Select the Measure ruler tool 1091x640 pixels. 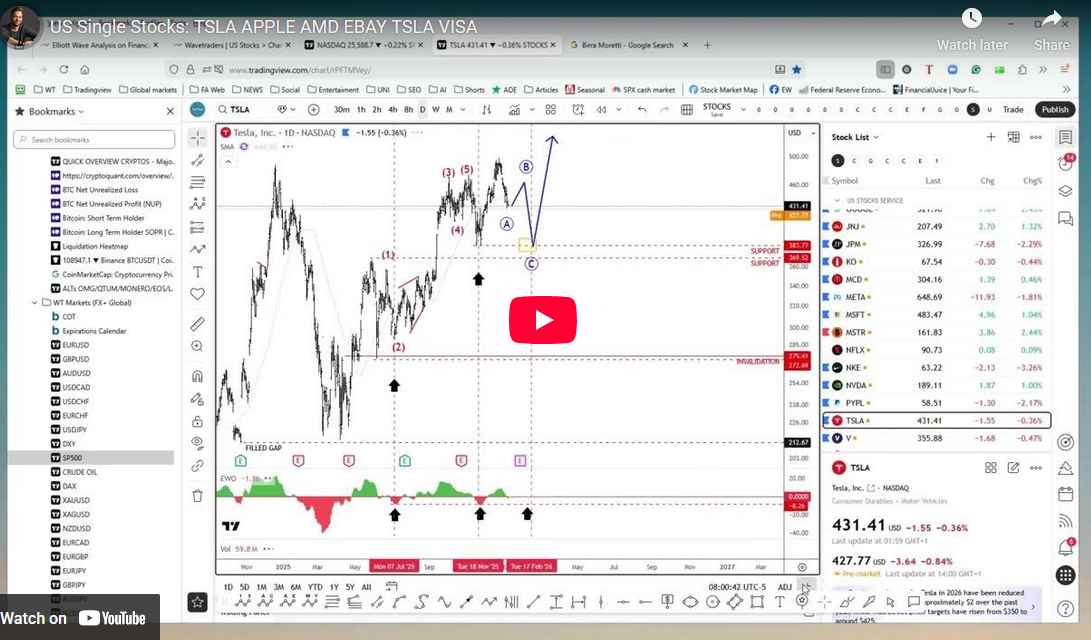tap(197, 323)
